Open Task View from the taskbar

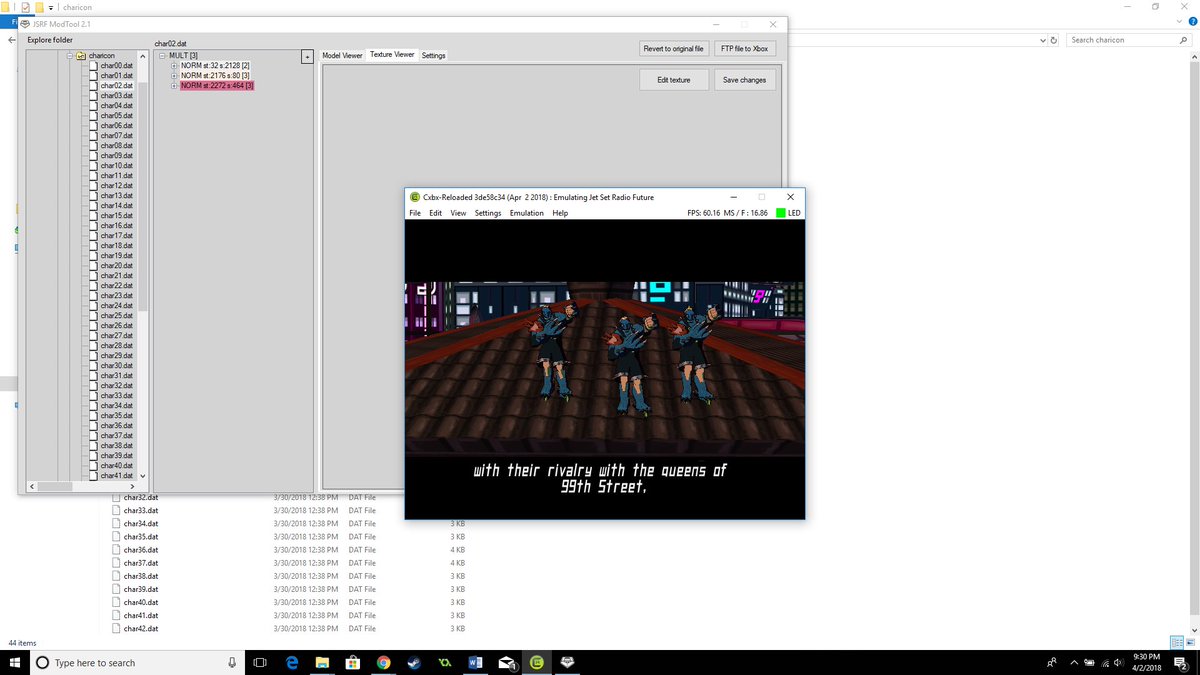260,662
